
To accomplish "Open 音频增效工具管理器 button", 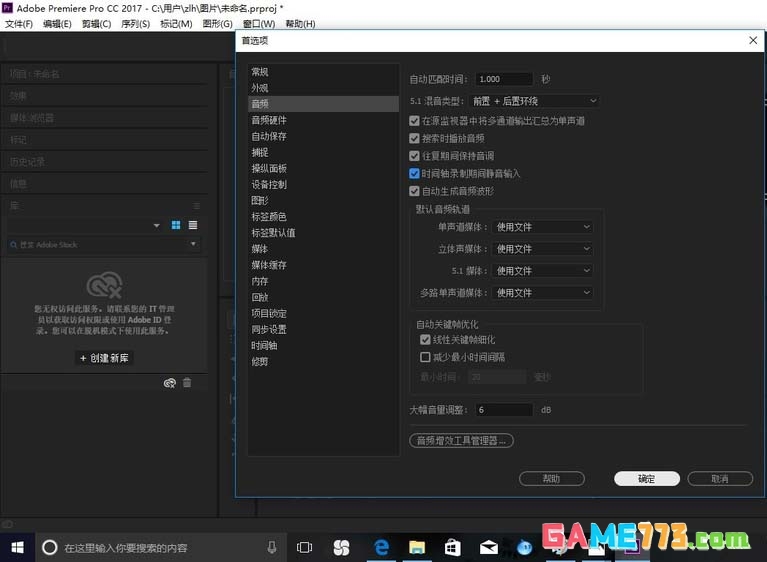I will 461,441.
